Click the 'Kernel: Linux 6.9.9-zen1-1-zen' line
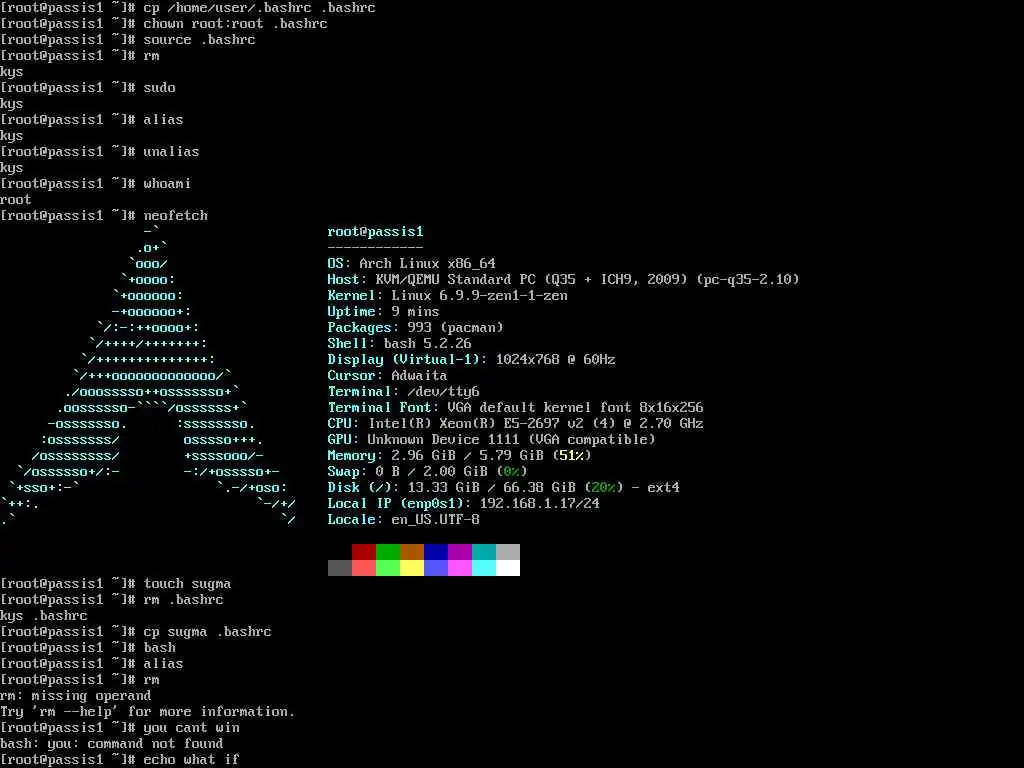The image size is (1024, 768). coord(448,296)
